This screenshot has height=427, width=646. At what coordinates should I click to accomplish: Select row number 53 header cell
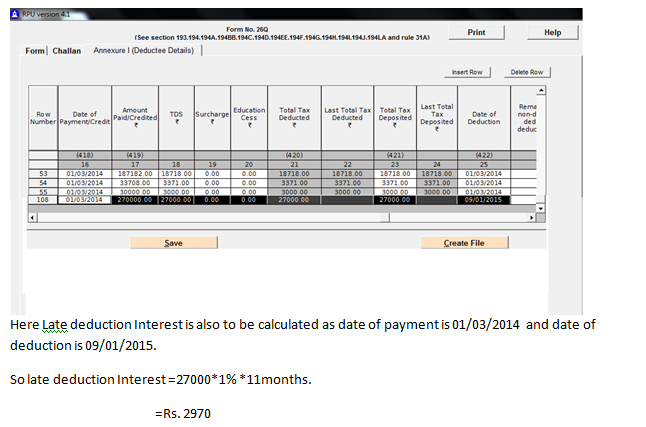coord(43,173)
